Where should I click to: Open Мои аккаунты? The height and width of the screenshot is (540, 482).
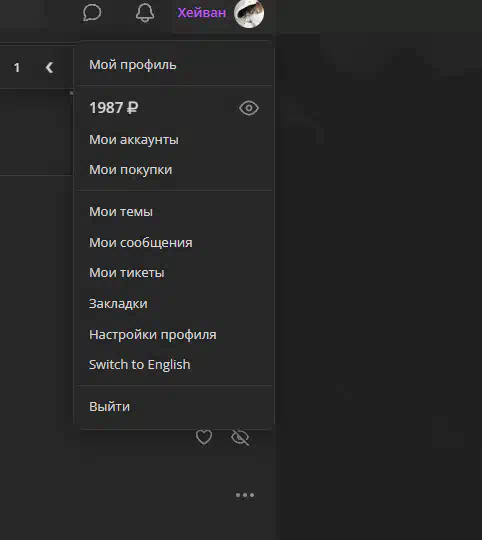[x=134, y=140]
